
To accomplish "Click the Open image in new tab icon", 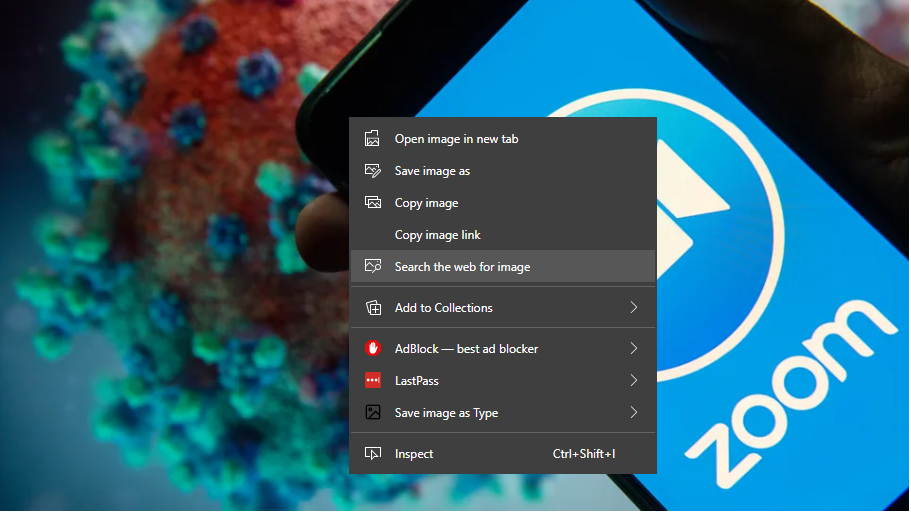I will coord(372,139).
